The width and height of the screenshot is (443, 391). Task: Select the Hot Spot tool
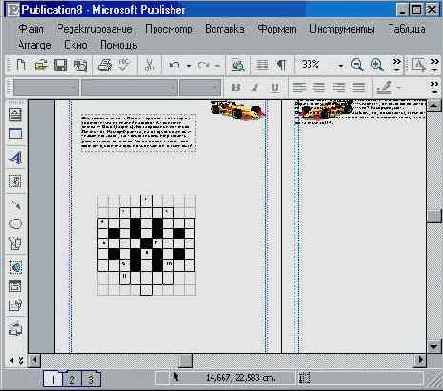(x=15, y=267)
